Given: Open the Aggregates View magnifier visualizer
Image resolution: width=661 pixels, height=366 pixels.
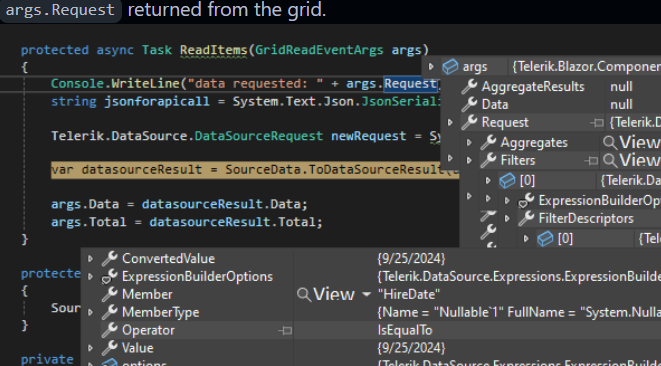Looking at the screenshot, I should tap(610, 143).
